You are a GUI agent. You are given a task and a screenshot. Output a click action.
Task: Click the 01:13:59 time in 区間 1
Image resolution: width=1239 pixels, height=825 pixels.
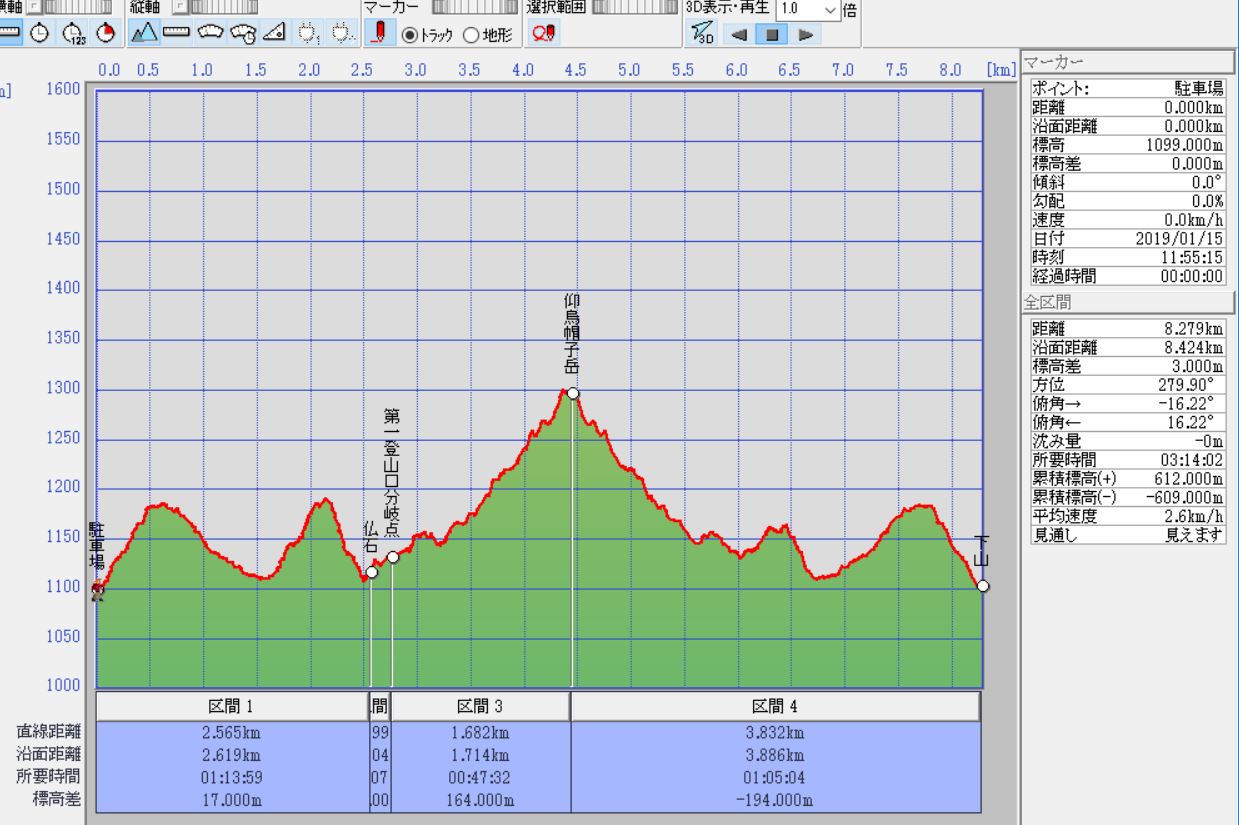[232, 777]
